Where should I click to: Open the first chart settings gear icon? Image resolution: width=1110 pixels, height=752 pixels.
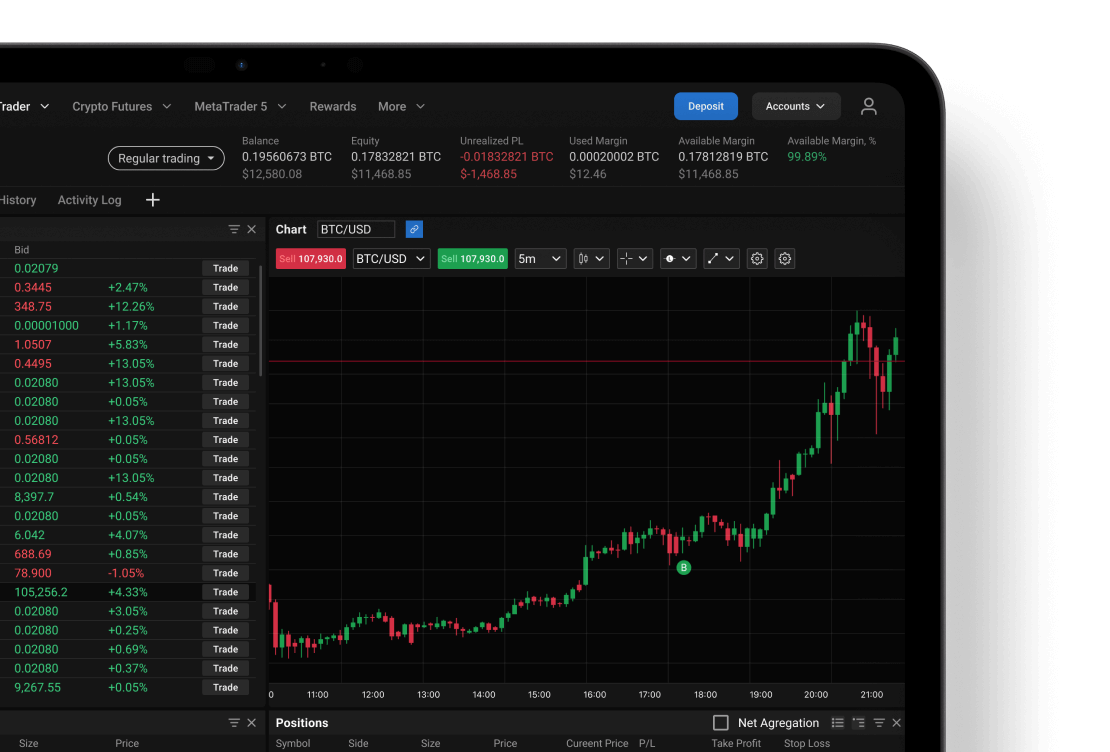(757, 258)
